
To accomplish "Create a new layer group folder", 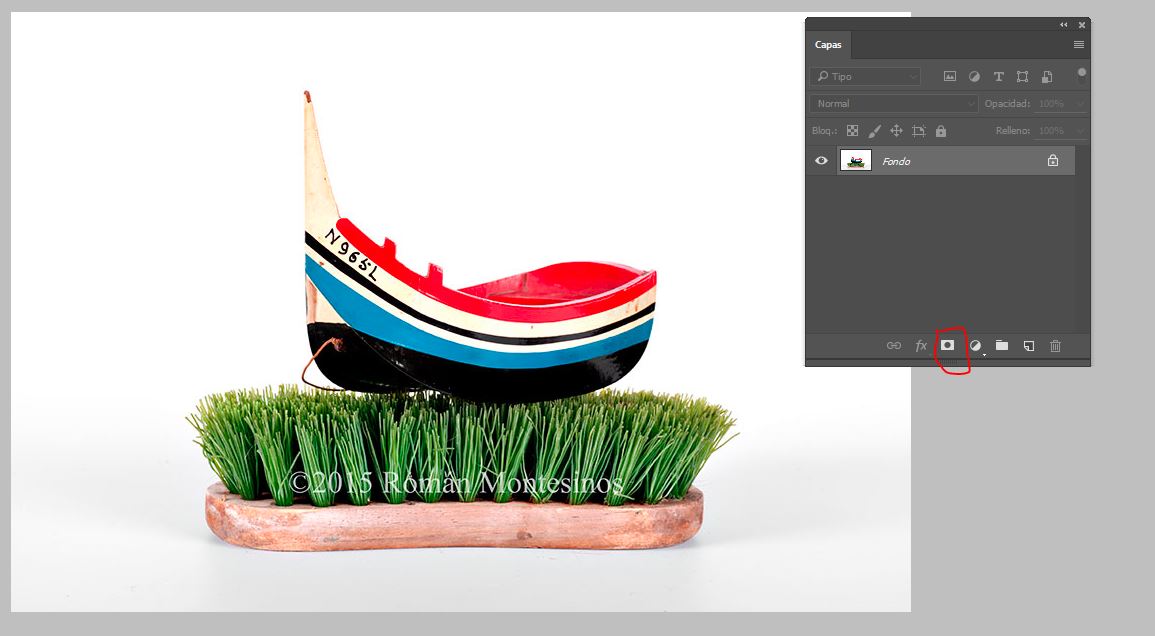I will coord(1001,346).
